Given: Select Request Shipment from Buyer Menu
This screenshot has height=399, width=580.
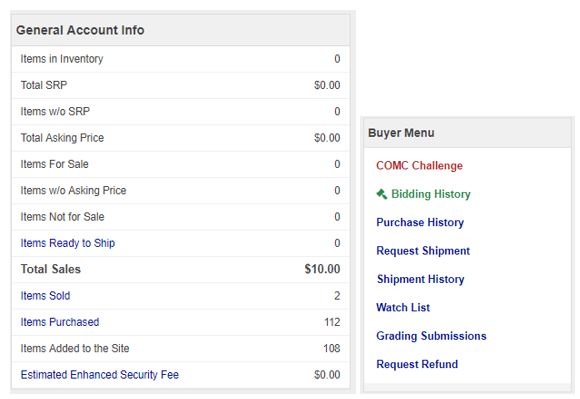Looking at the screenshot, I should click(x=423, y=251).
